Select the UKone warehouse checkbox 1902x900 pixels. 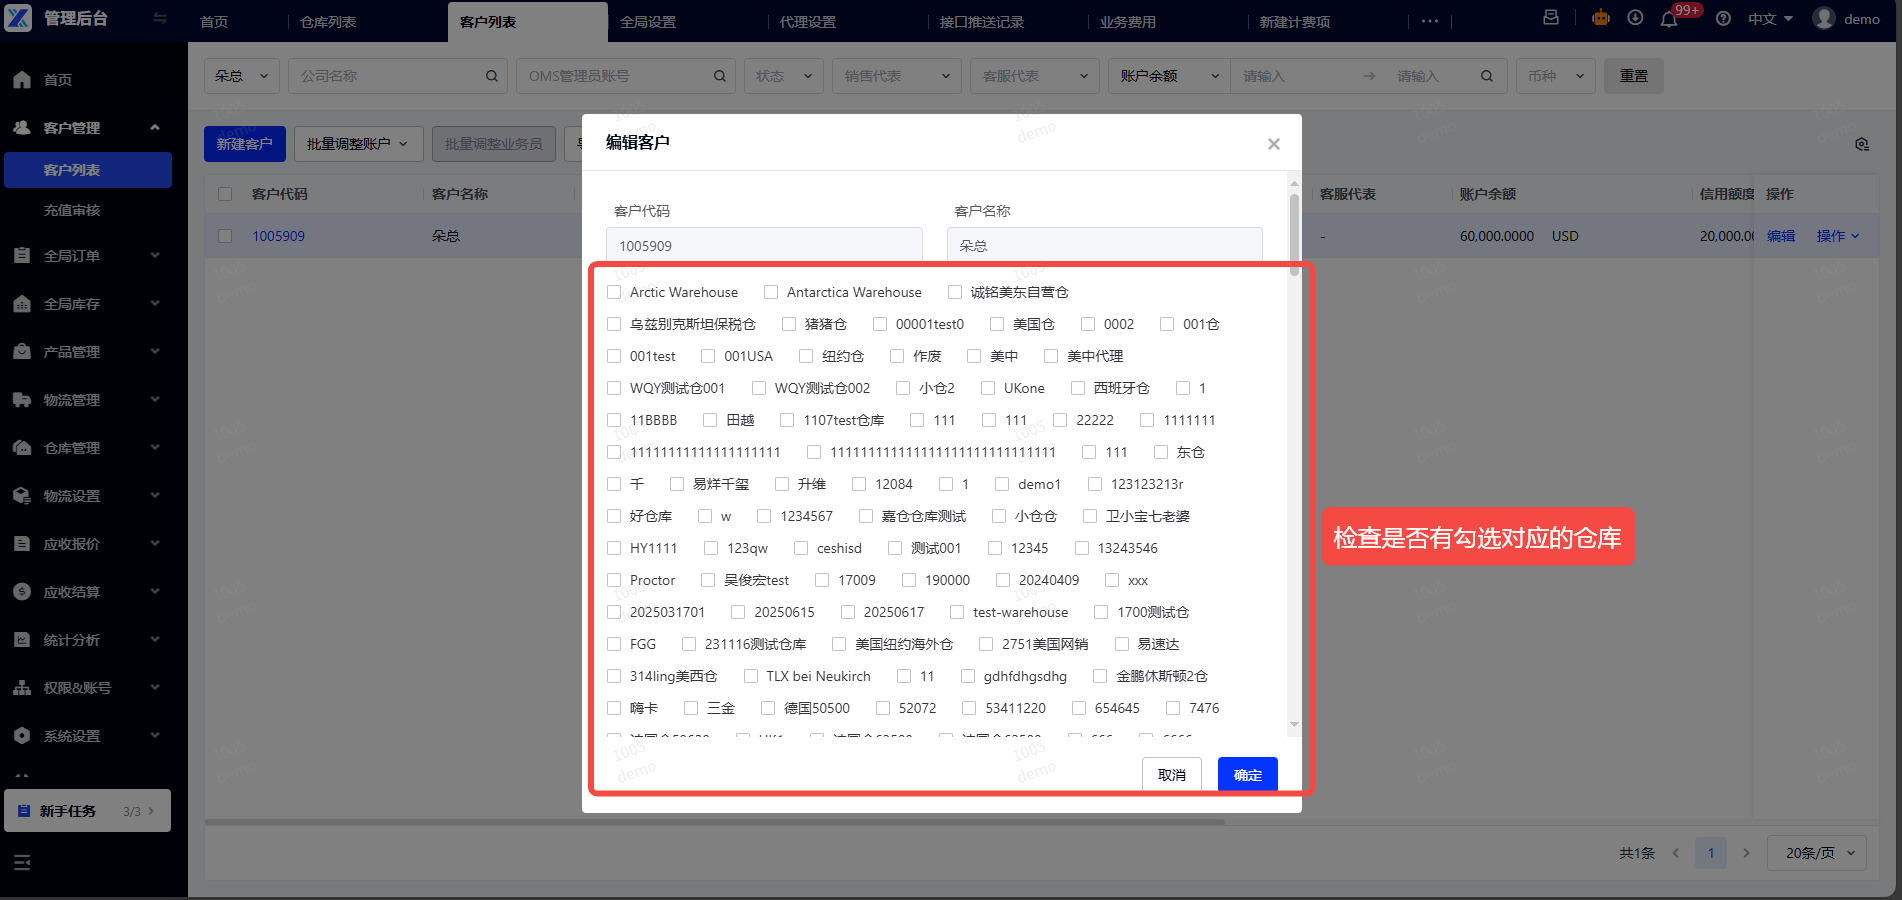pyautogui.click(x=988, y=388)
